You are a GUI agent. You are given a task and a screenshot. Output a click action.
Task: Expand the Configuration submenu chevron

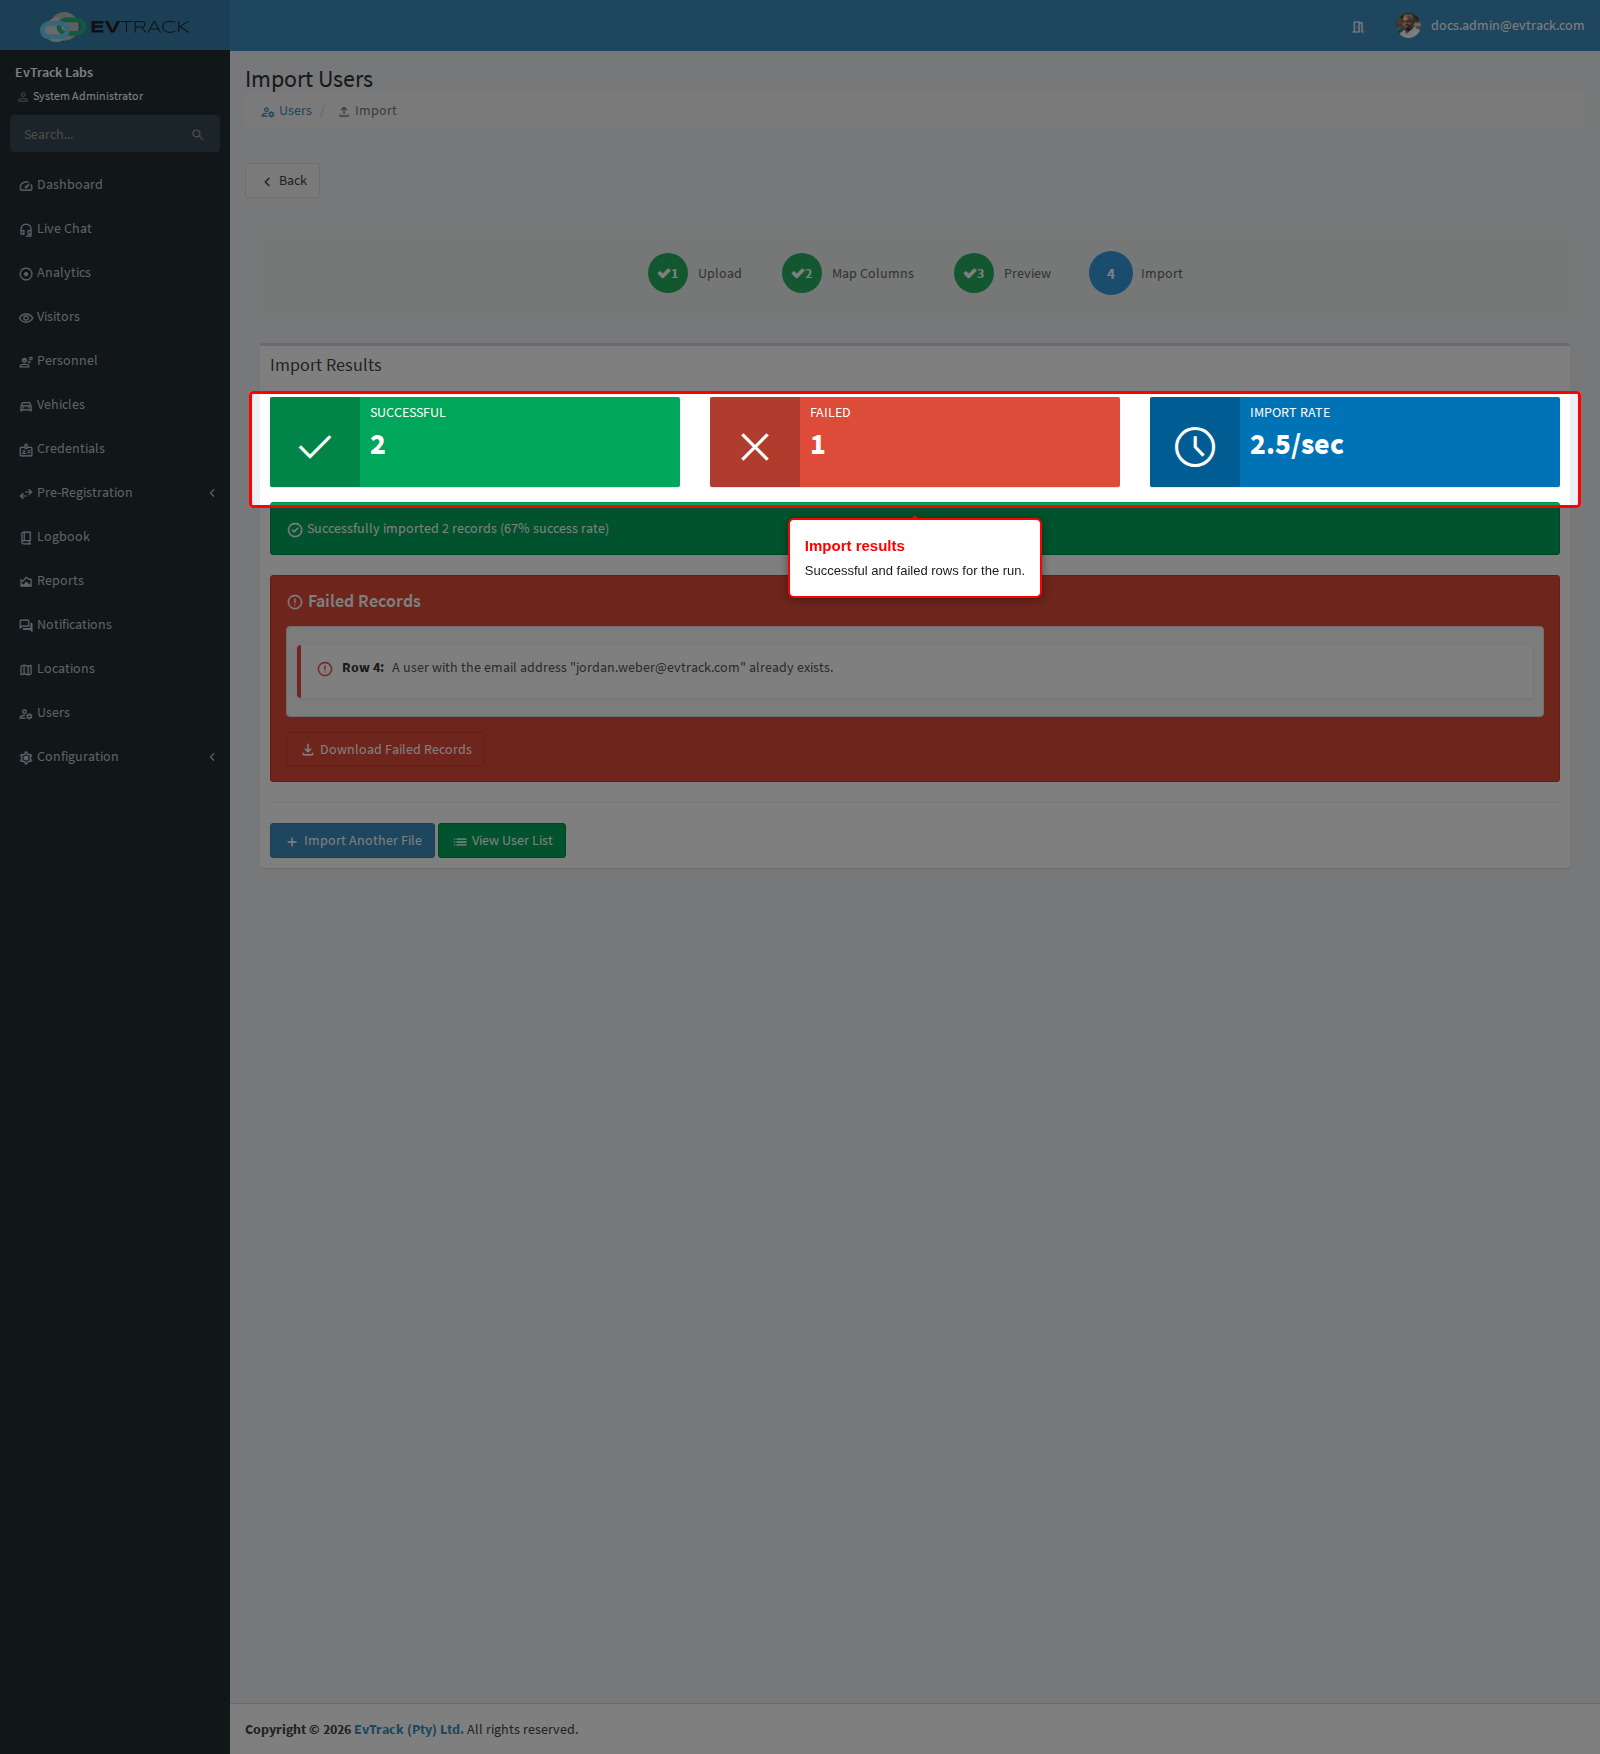click(x=212, y=757)
